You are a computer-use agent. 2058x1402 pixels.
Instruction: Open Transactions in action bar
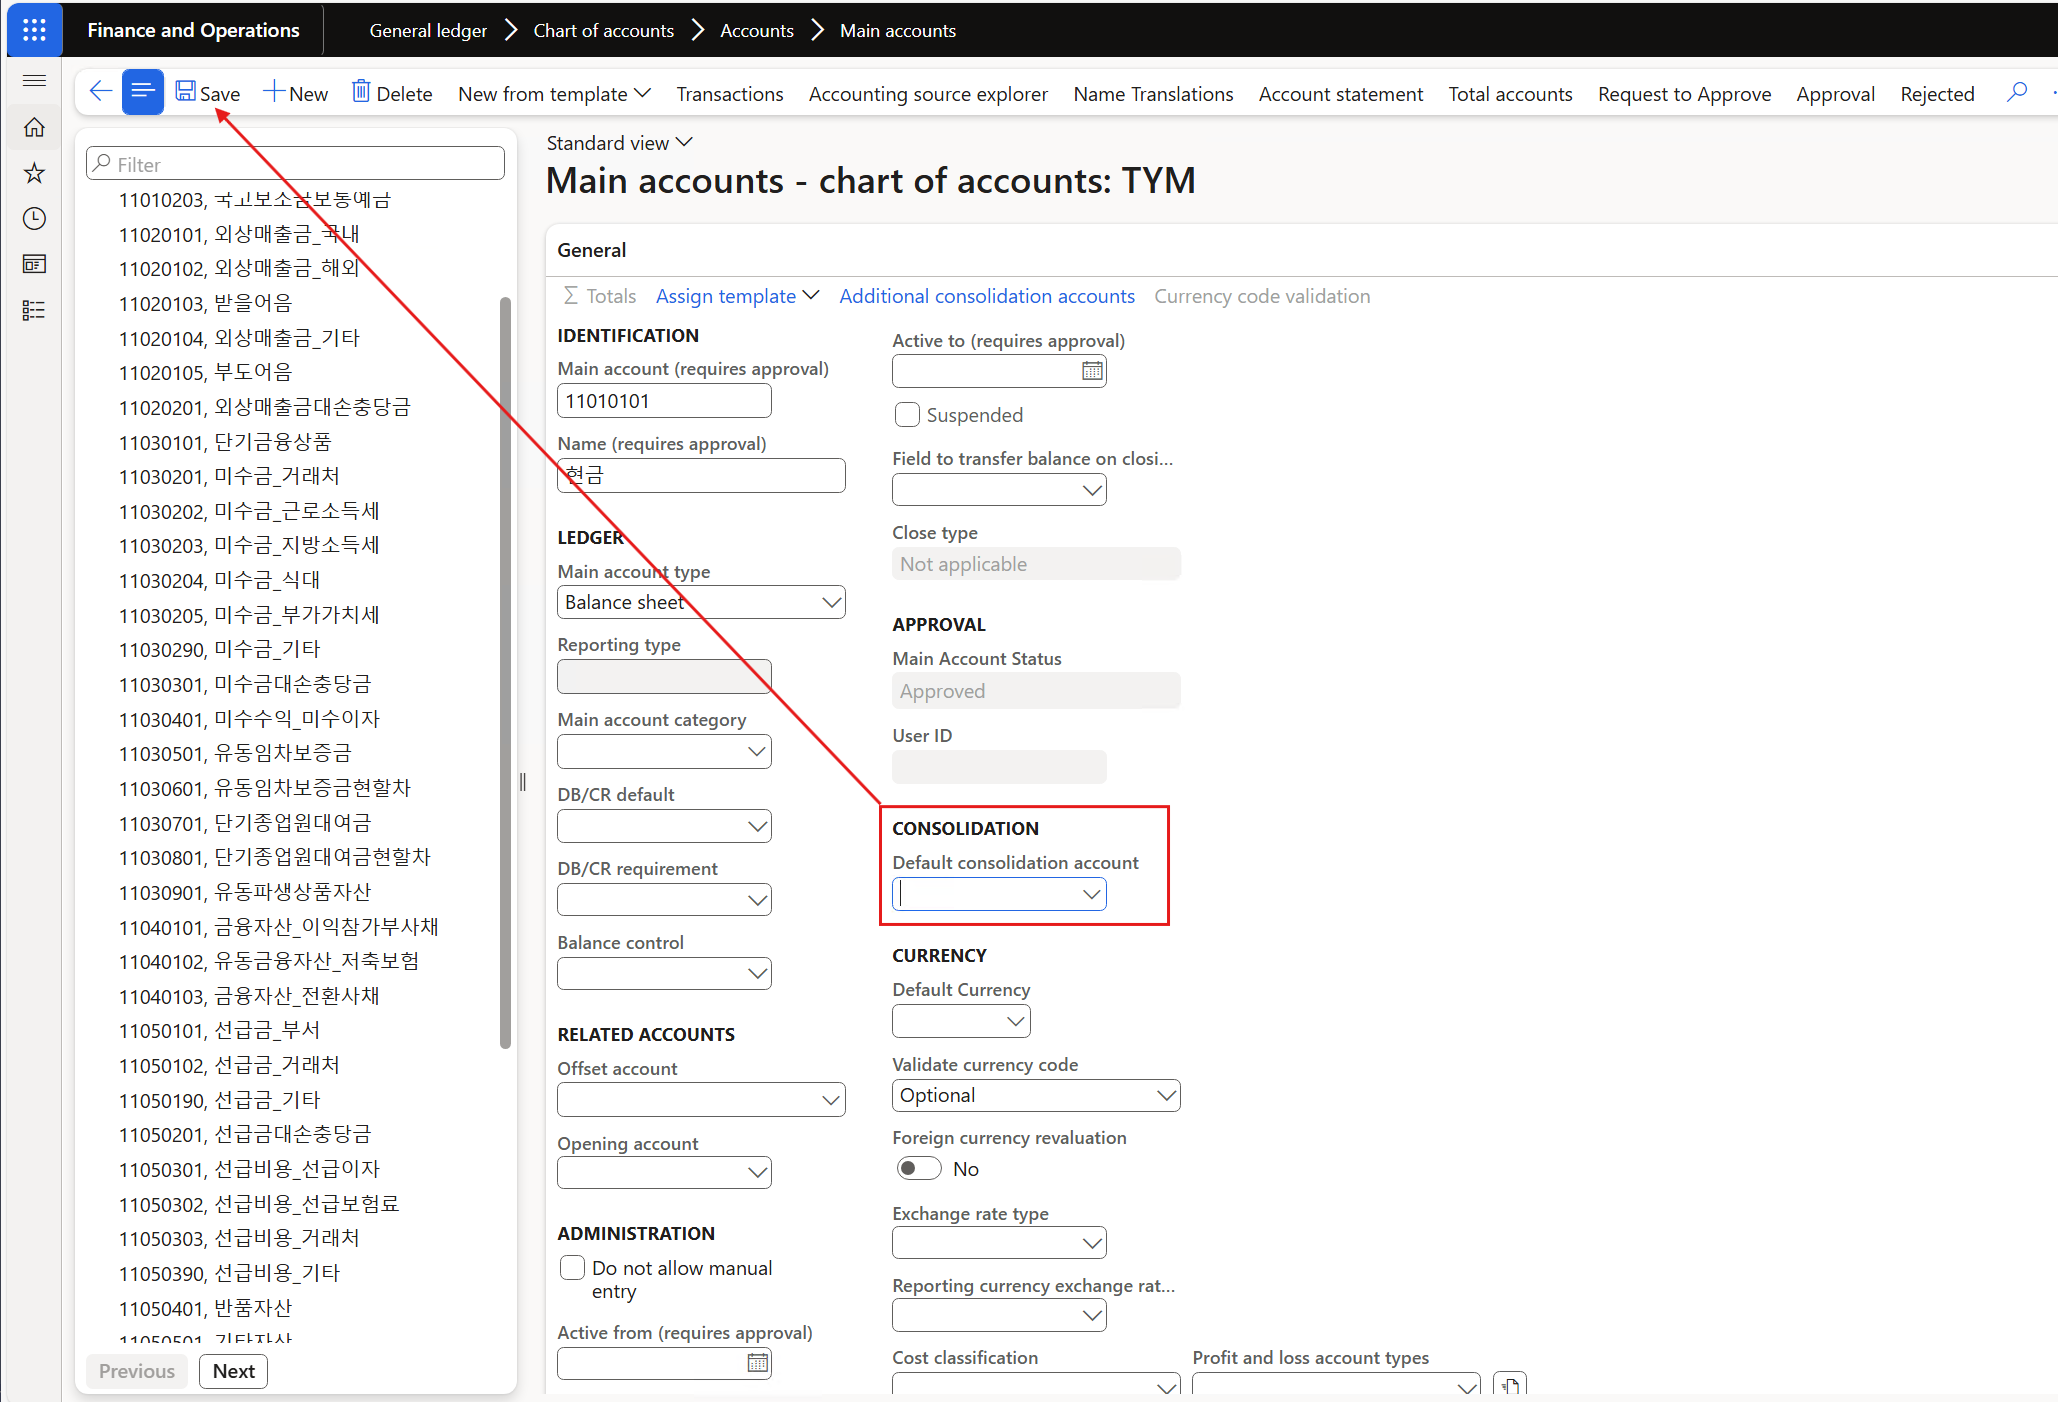click(x=729, y=94)
